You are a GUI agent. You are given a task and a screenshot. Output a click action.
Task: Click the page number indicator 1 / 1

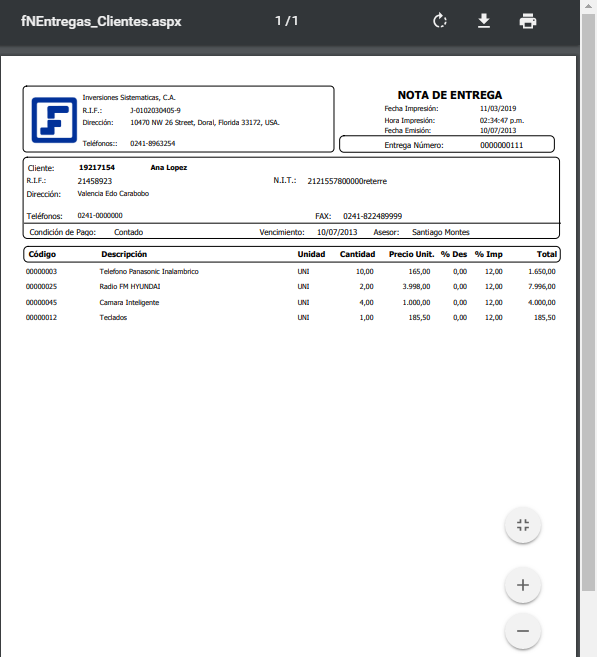coord(287,21)
